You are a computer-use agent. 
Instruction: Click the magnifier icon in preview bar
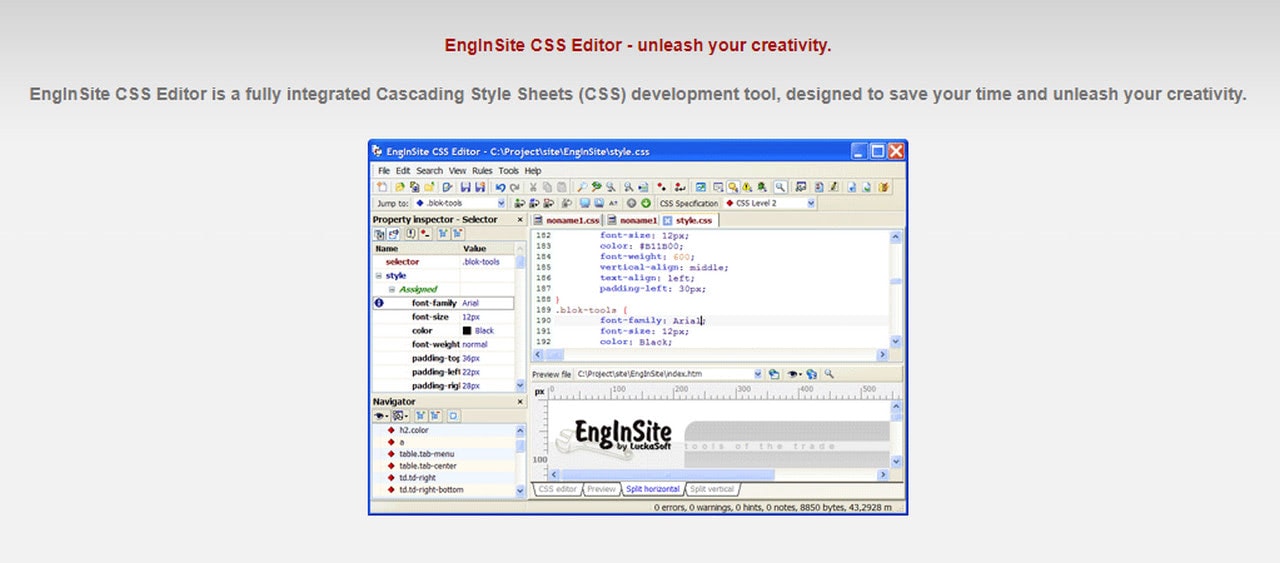[829, 374]
